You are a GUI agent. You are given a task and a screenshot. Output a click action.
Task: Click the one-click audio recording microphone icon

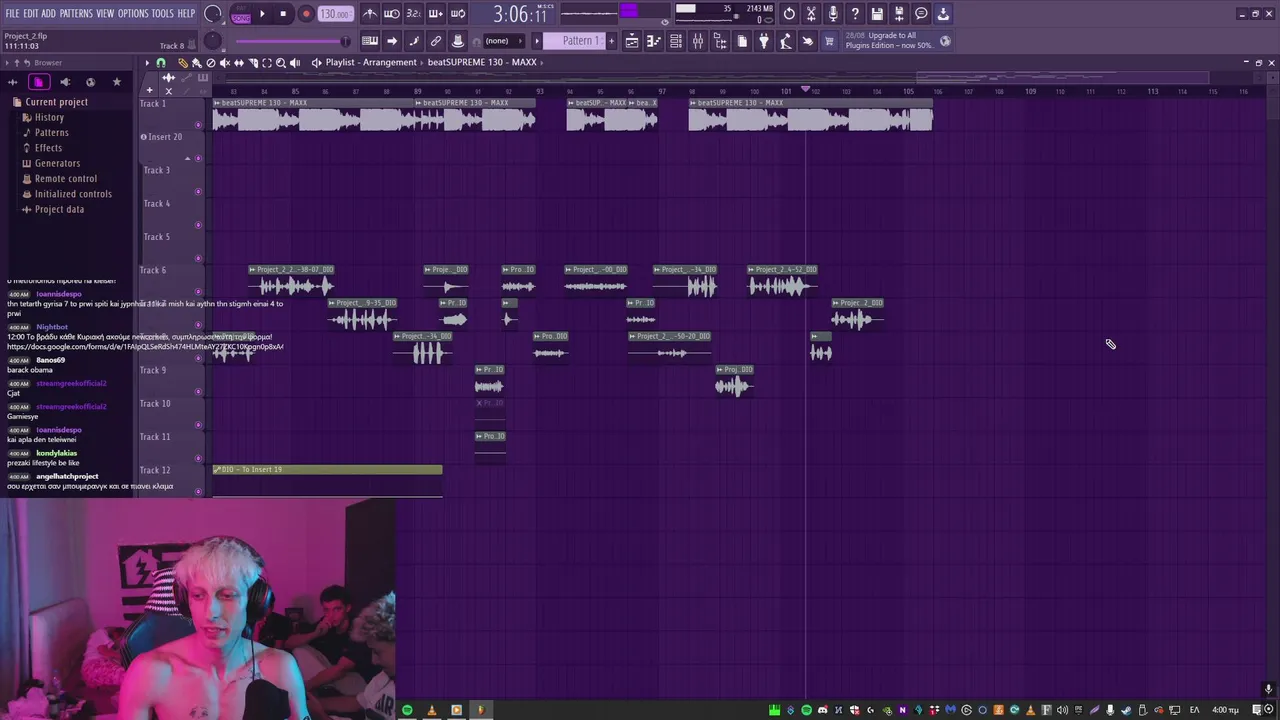pyautogui.click(x=833, y=14)
